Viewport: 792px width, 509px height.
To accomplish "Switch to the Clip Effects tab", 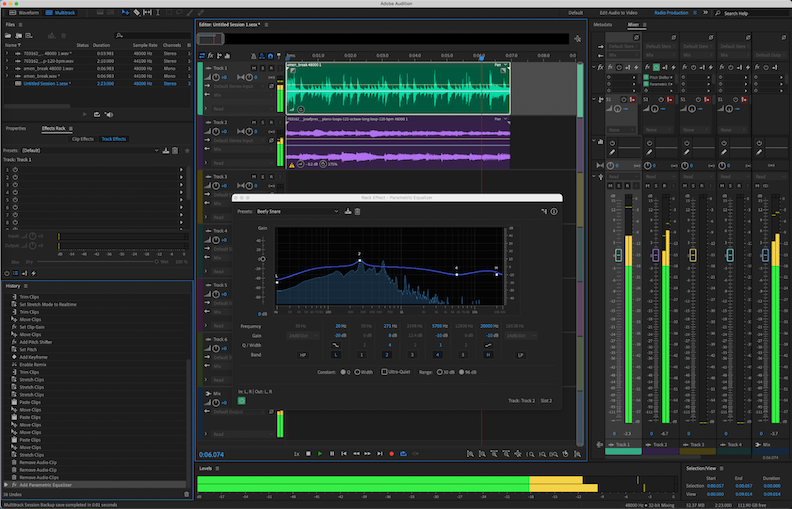I will (82, 139).
